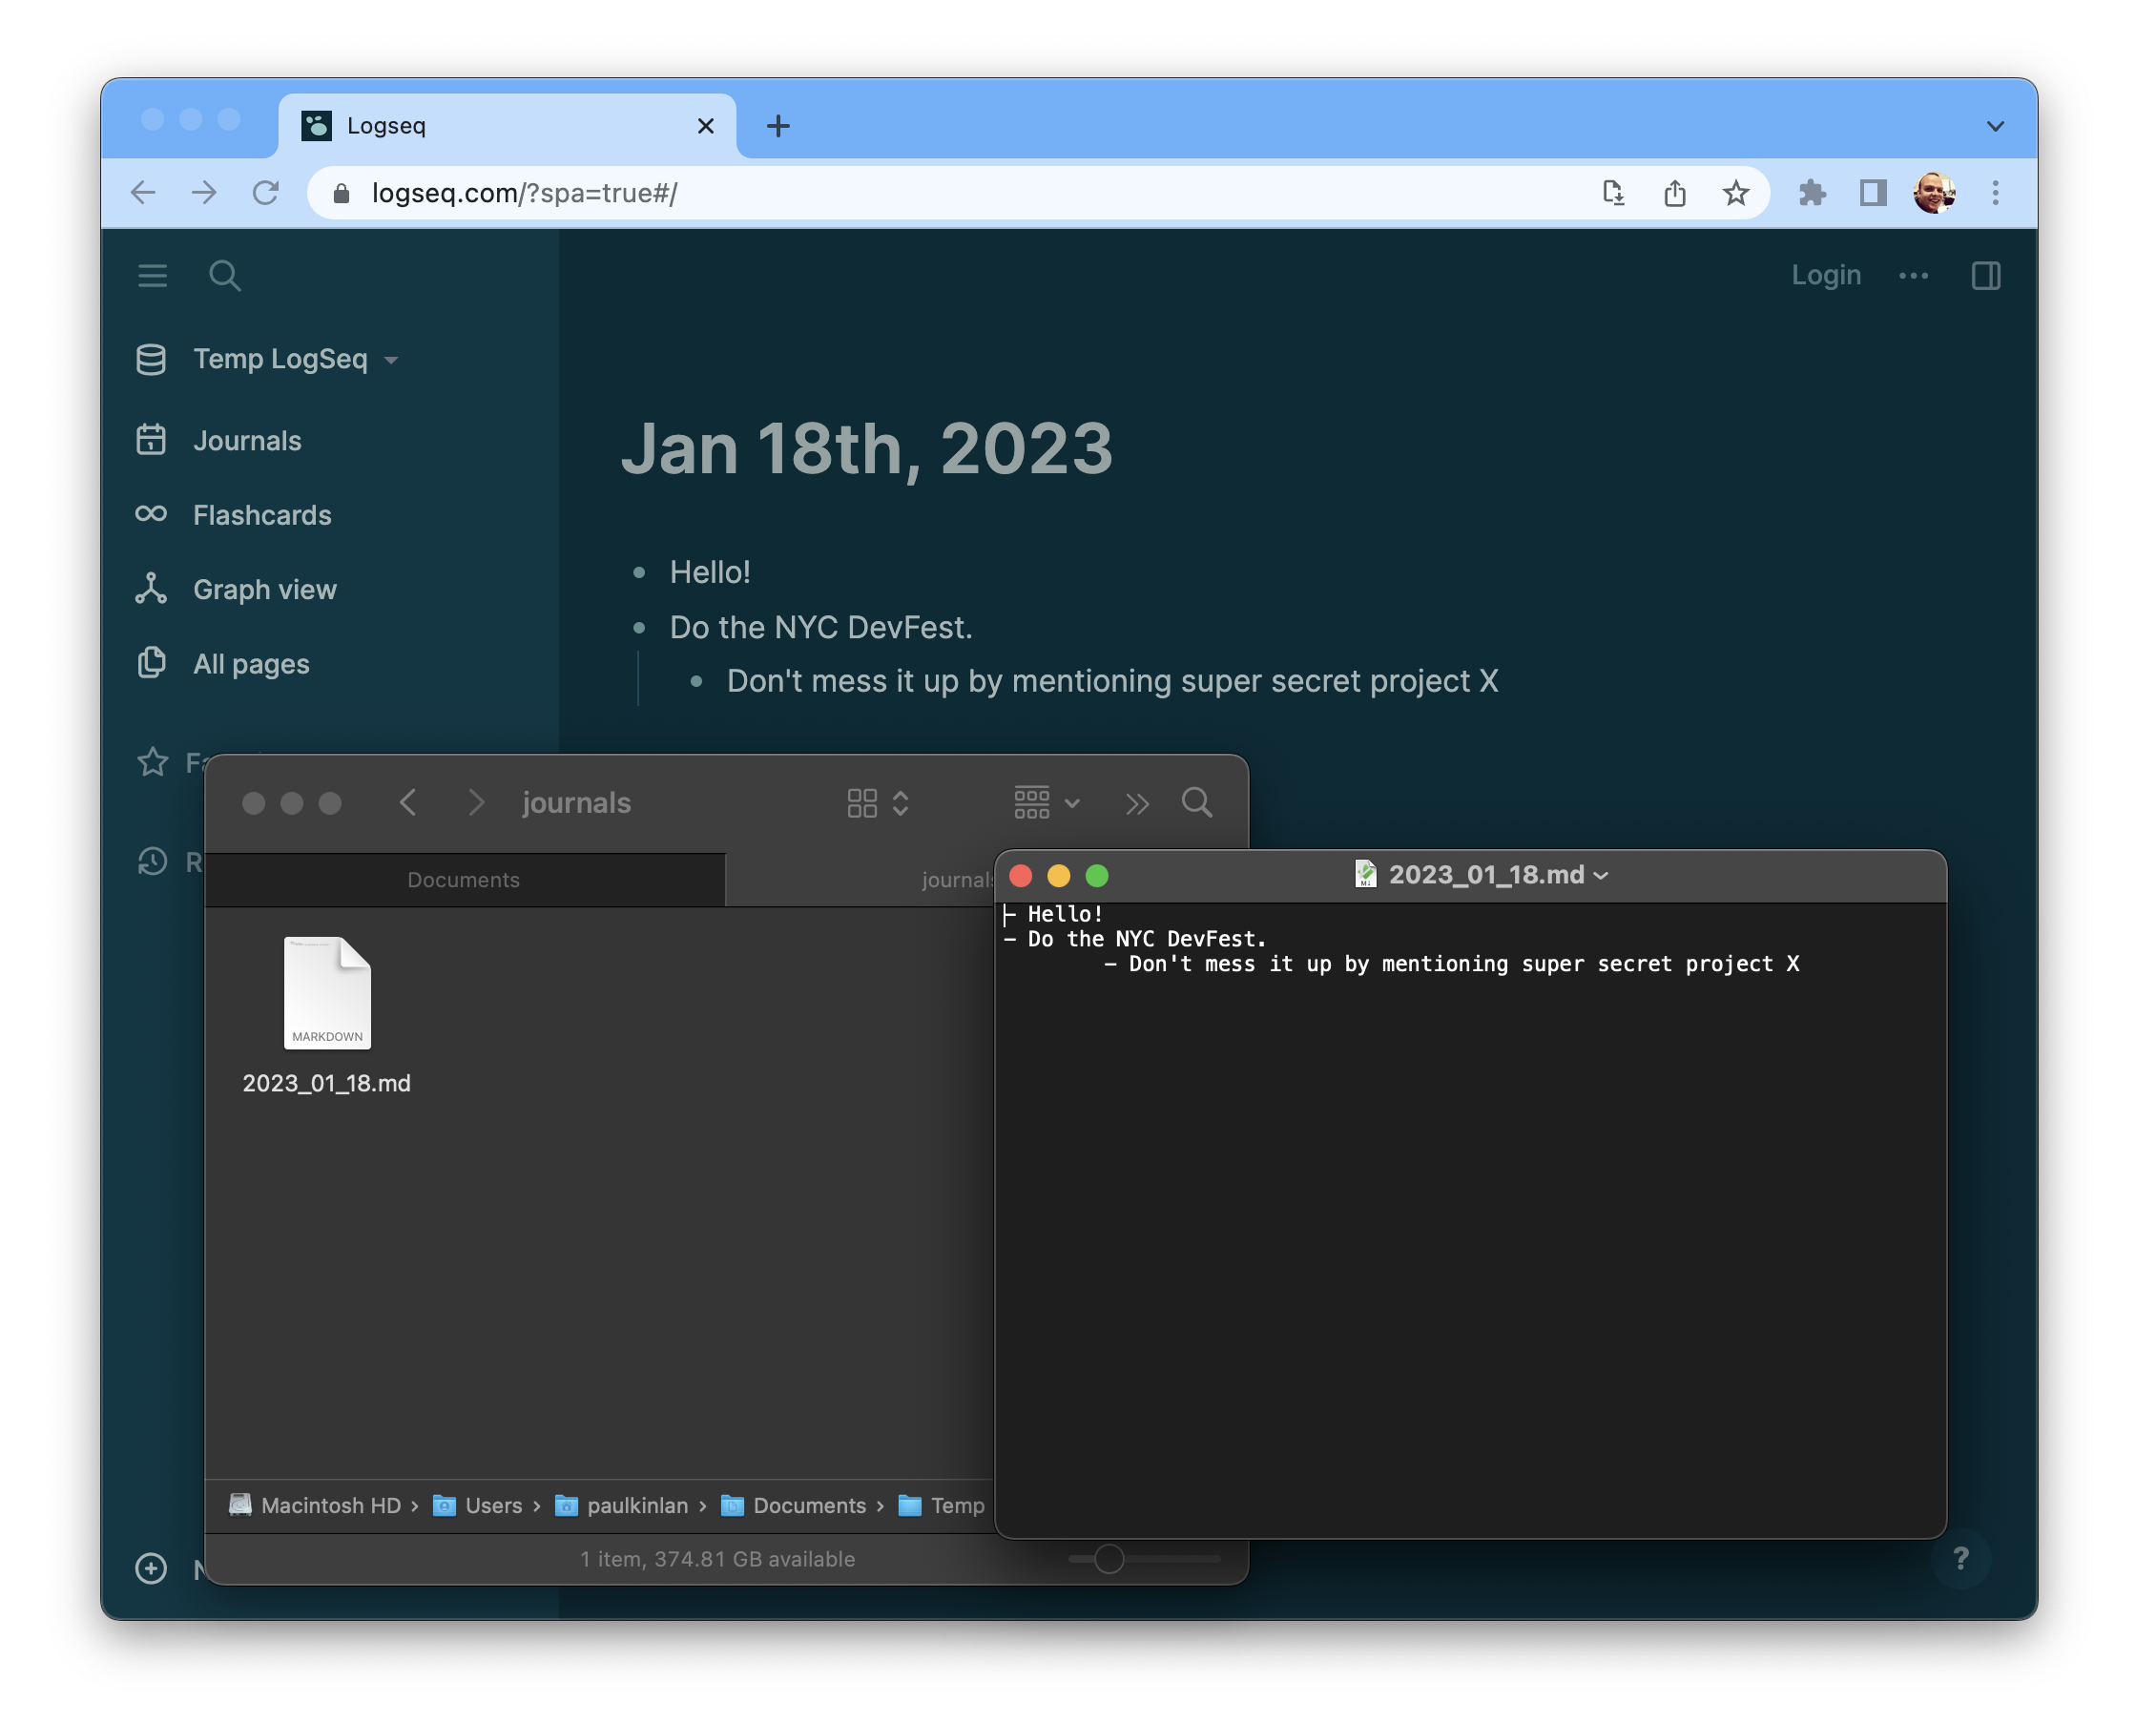Open a new Chrome tab with plus
Screen dimensions: 2156x1723
click(x=778, y=126)
